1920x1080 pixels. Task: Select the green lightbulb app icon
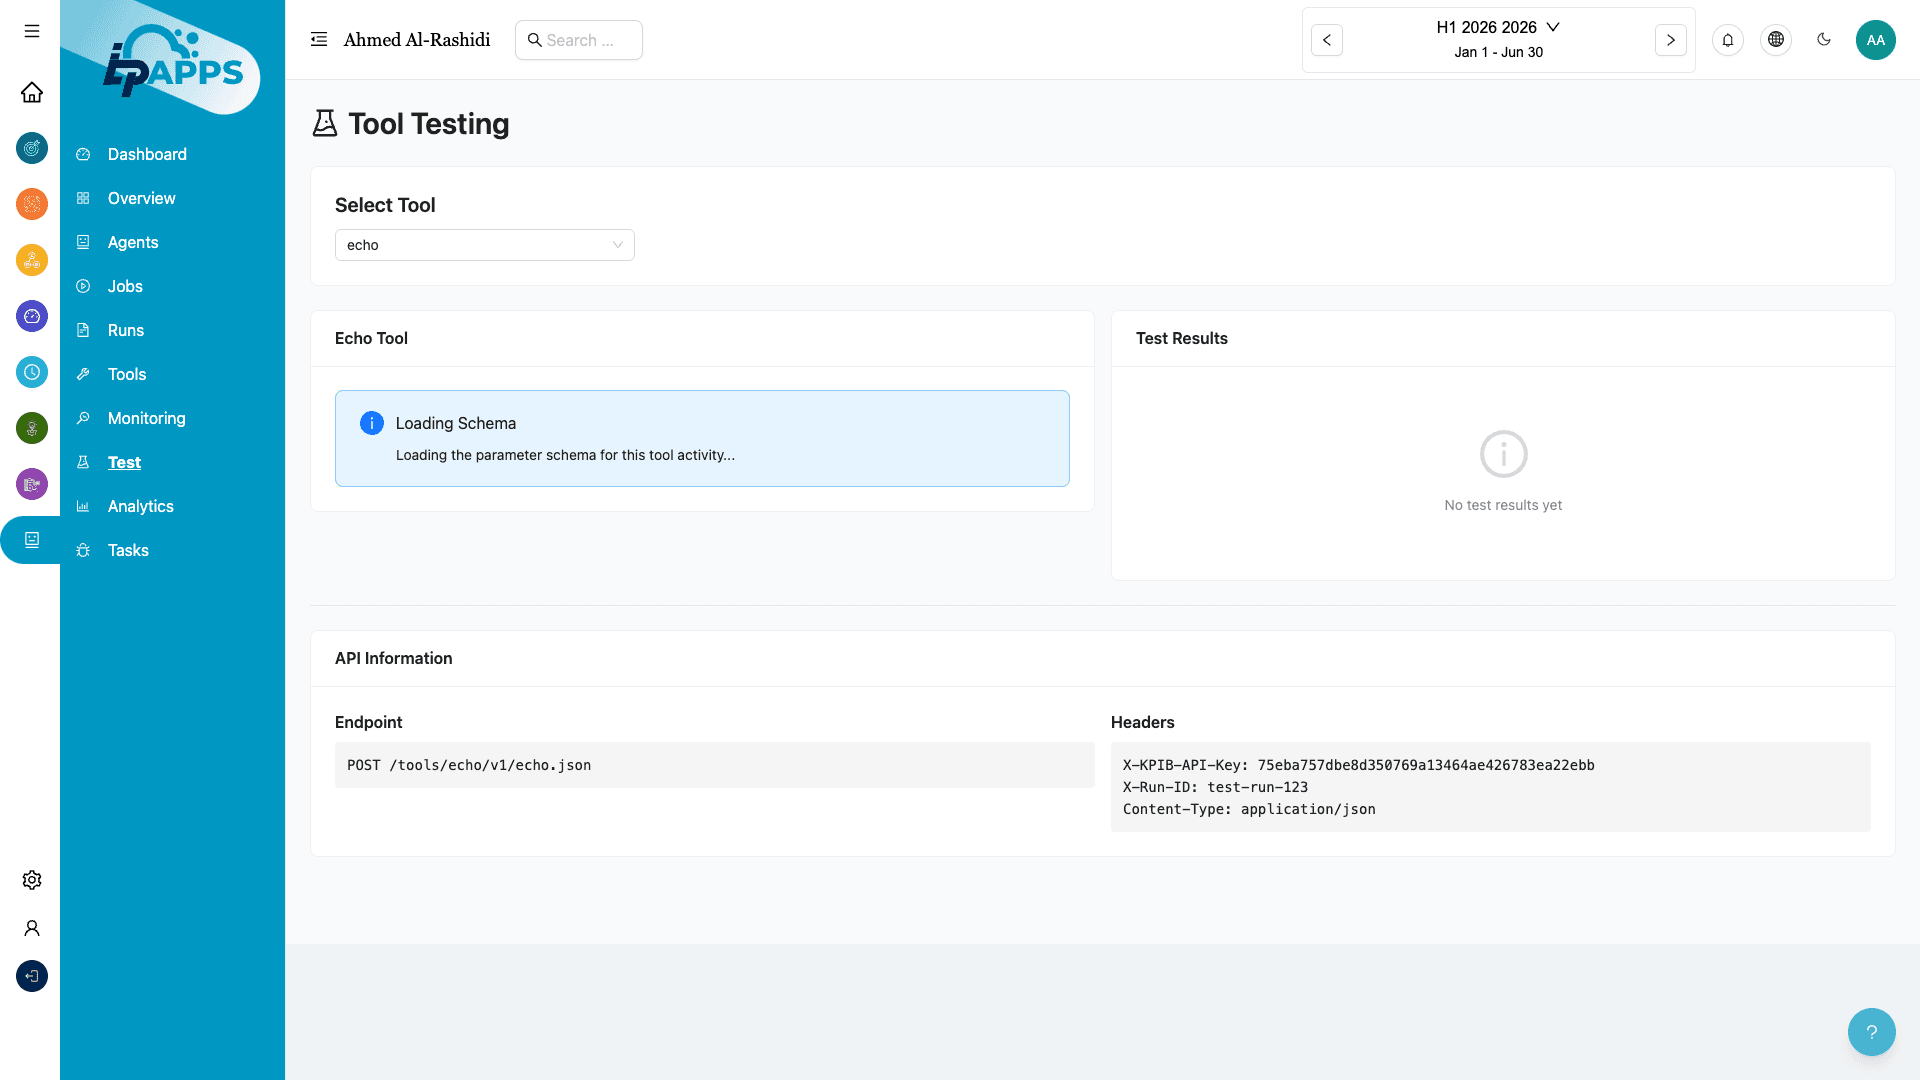(x=32, y=428)
